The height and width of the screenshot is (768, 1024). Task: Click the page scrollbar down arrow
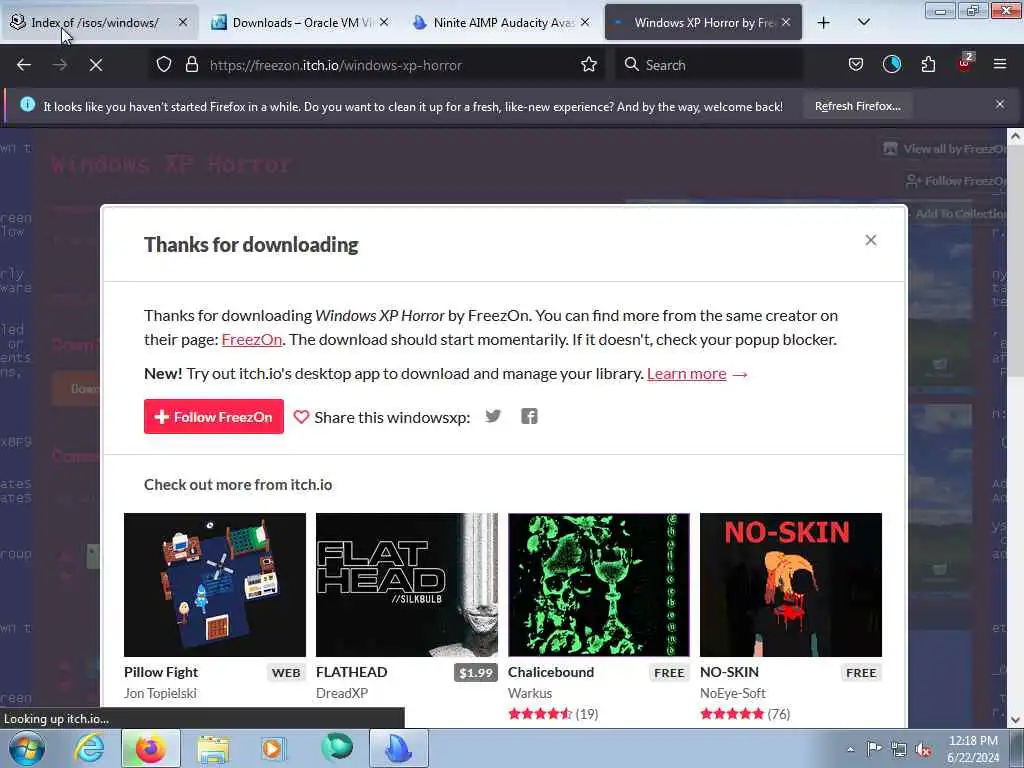point(1015,720)
